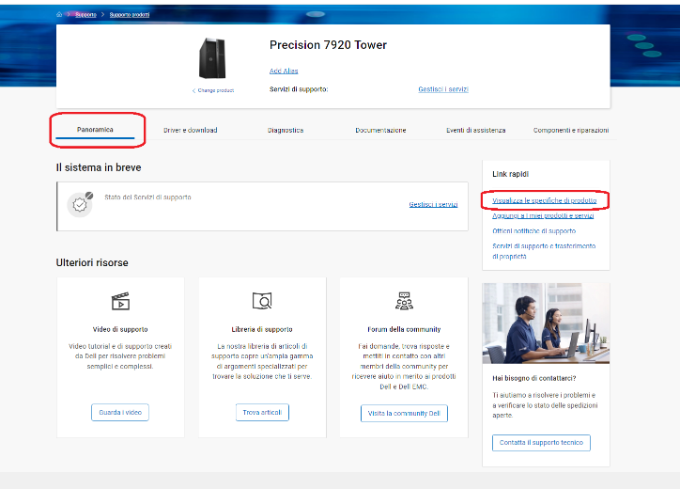
Task: Go to the Documentazione tab
Action: (380, 130)
